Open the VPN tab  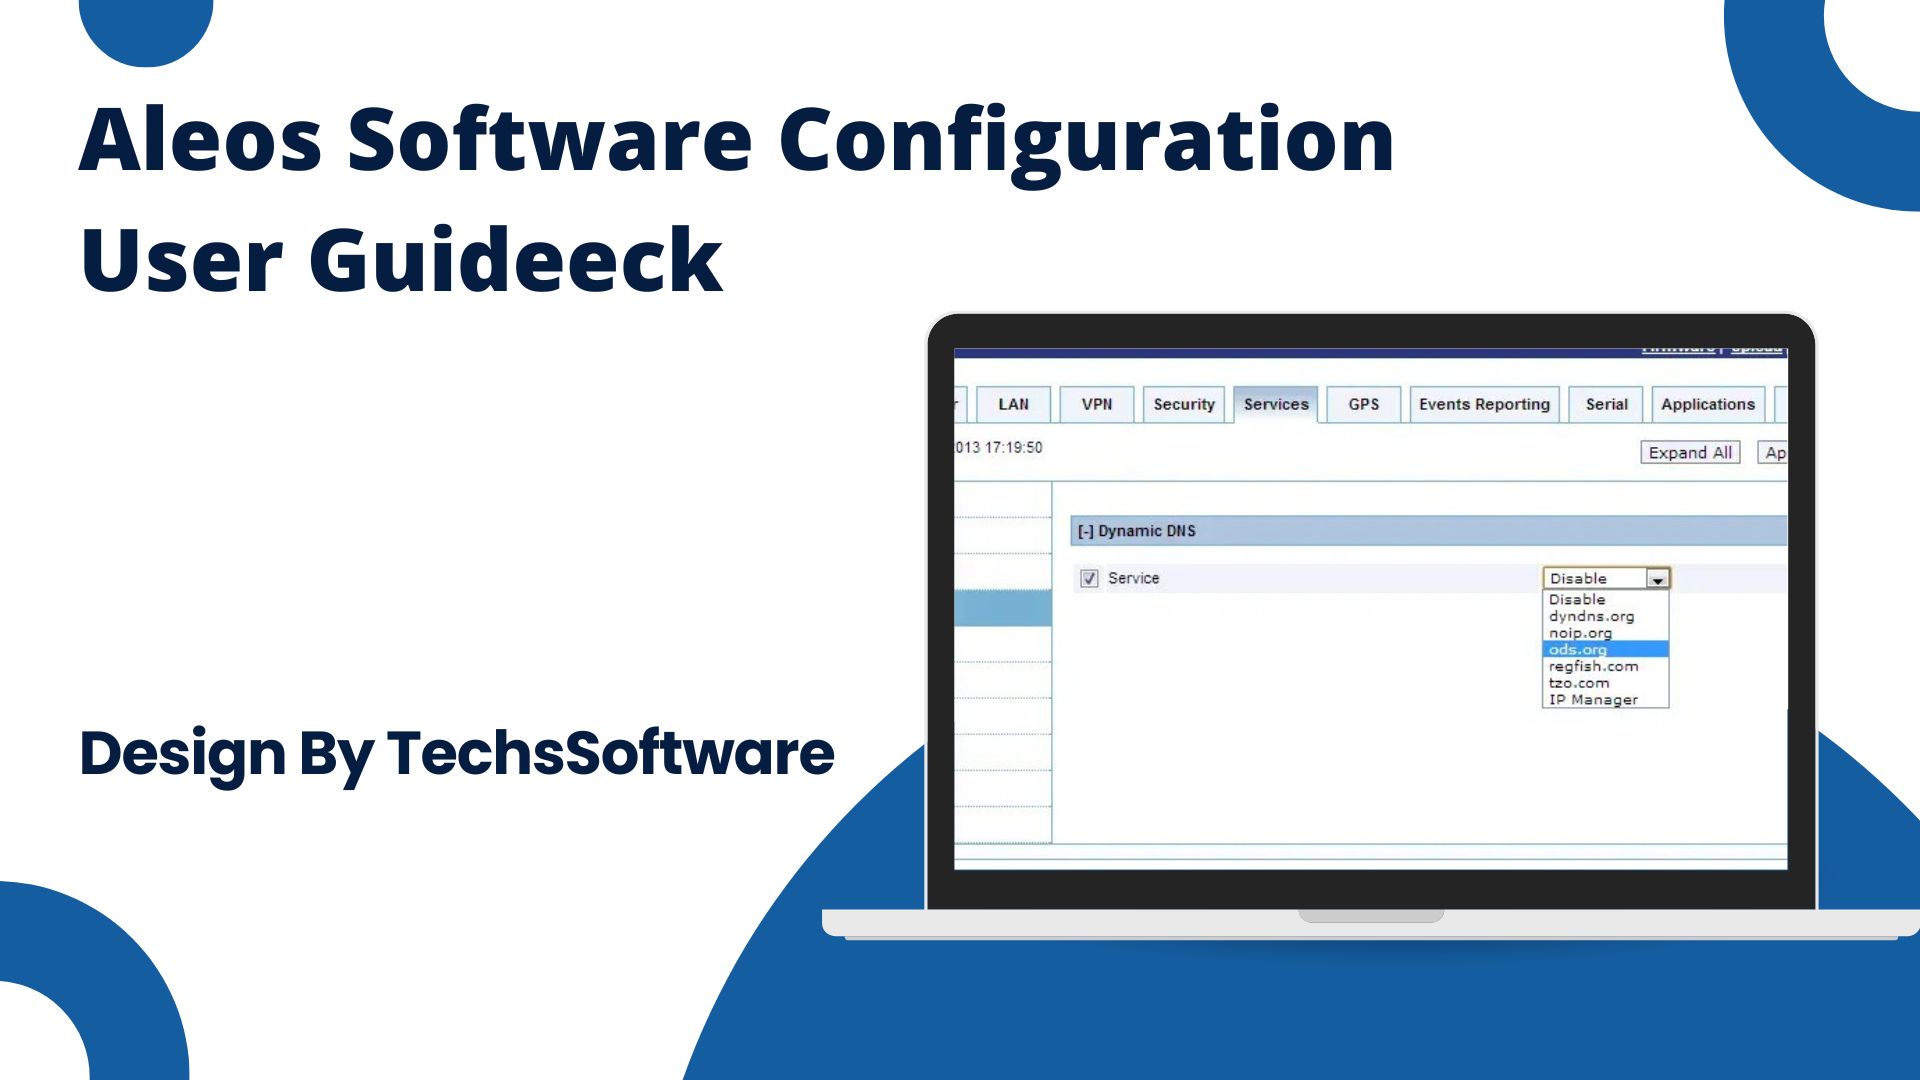tap(1095, 404)
